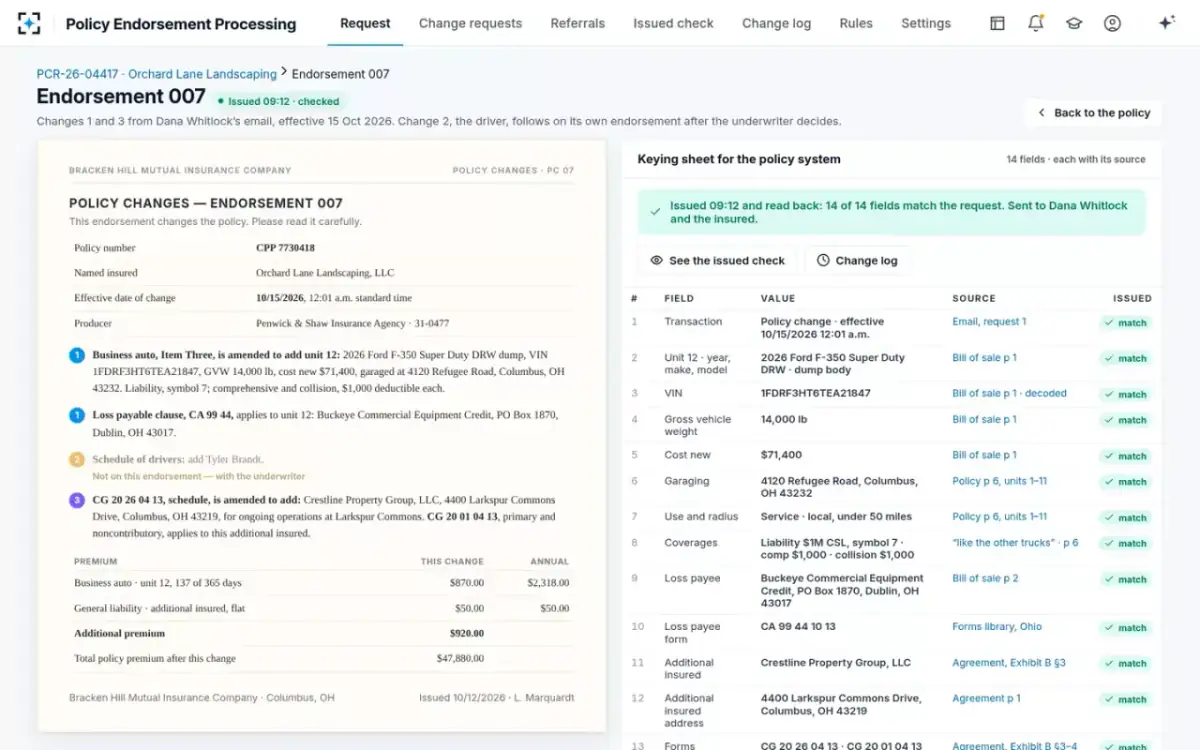Click See the issued check button
This screenshot has width=1200, height=750.
click(717, 260)
